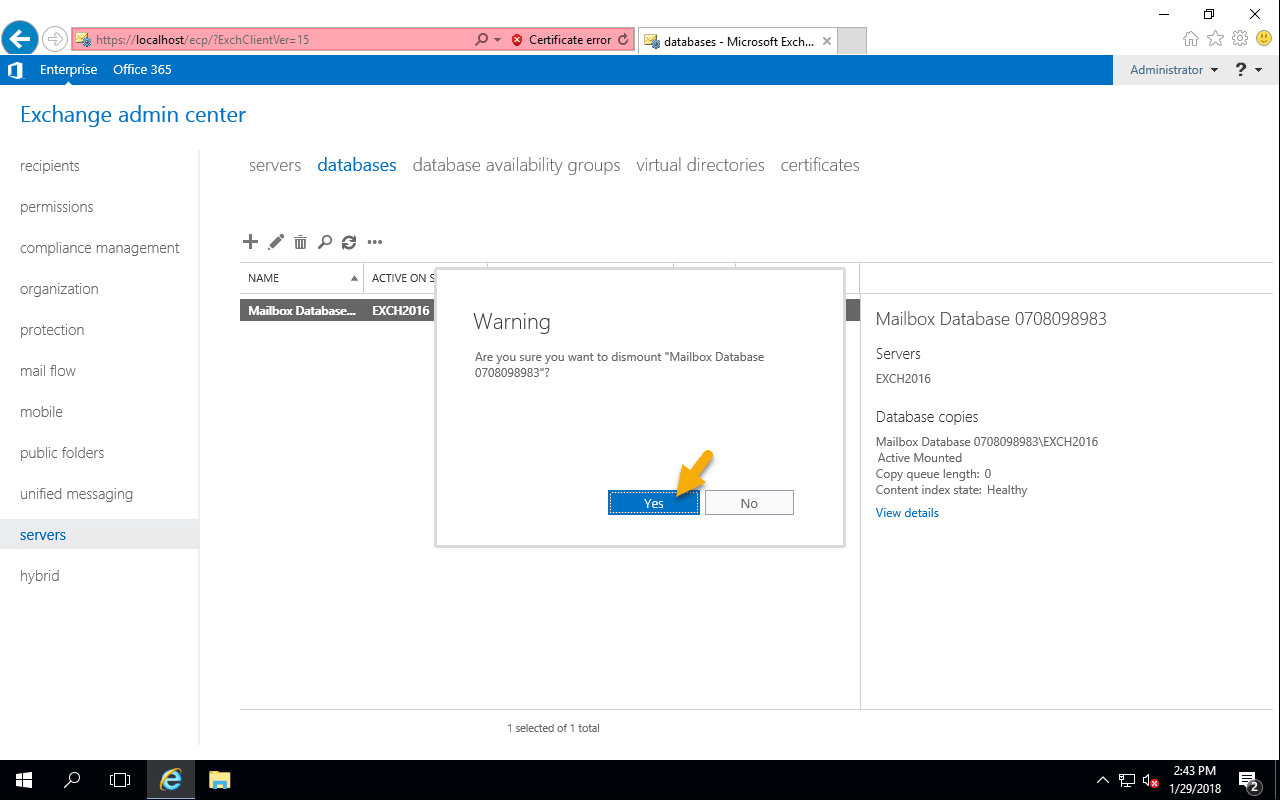This screenshot has height=800, width=1280.
Task: Open Task View from the taskbar
Action: [x=120, y=780]
